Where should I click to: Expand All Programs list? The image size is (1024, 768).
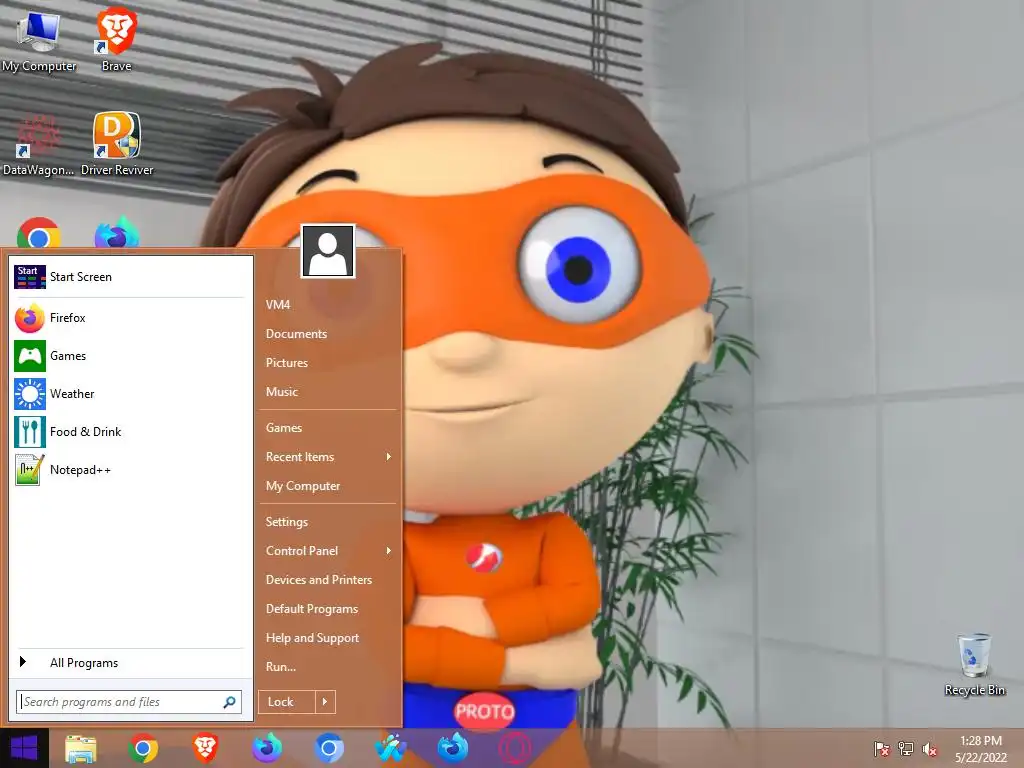130,663
